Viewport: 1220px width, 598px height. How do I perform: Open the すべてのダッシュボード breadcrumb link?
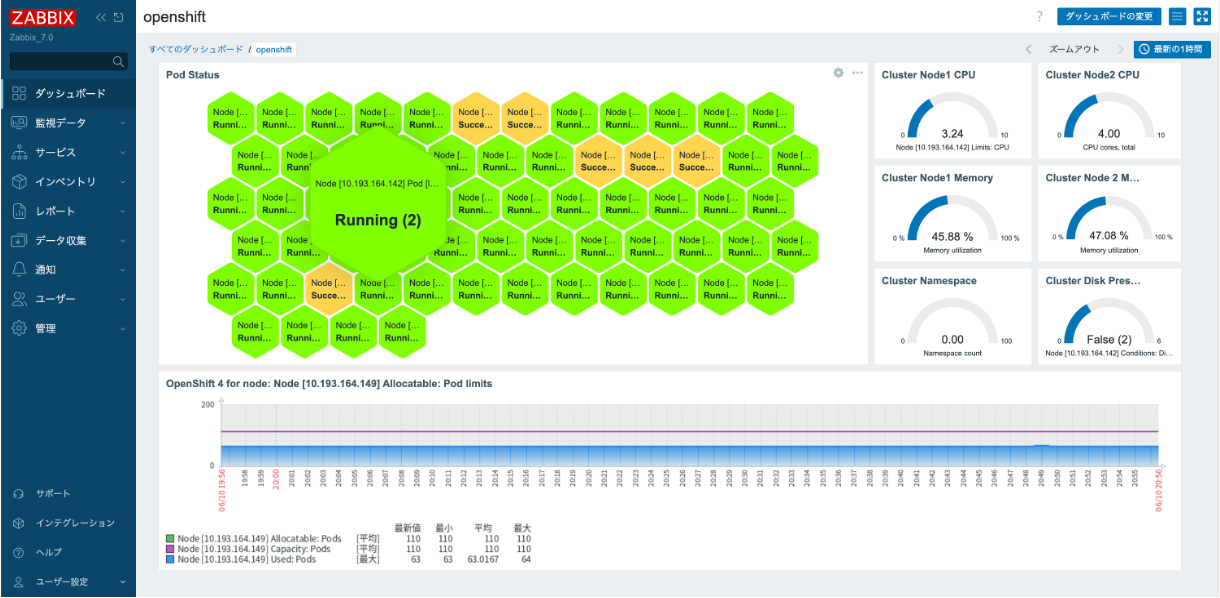pyautogui.click(x=195, y=47)
